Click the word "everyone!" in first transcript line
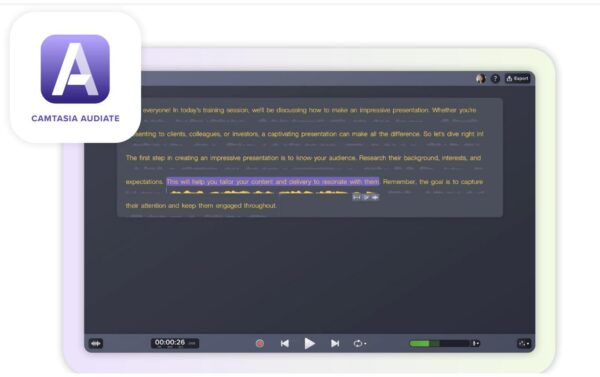The width and height of the screenshot is (600, 377). point(157,110)
